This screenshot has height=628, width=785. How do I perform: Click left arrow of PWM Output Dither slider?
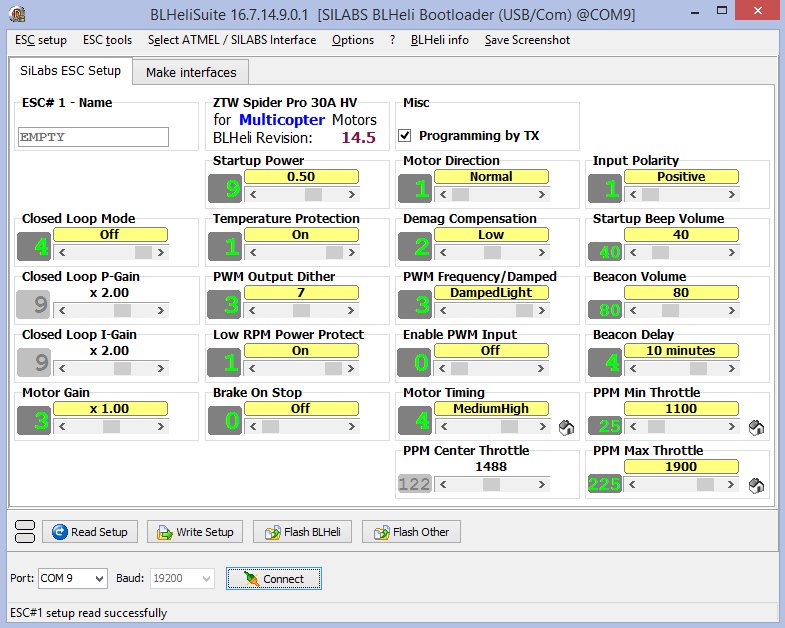252,310
